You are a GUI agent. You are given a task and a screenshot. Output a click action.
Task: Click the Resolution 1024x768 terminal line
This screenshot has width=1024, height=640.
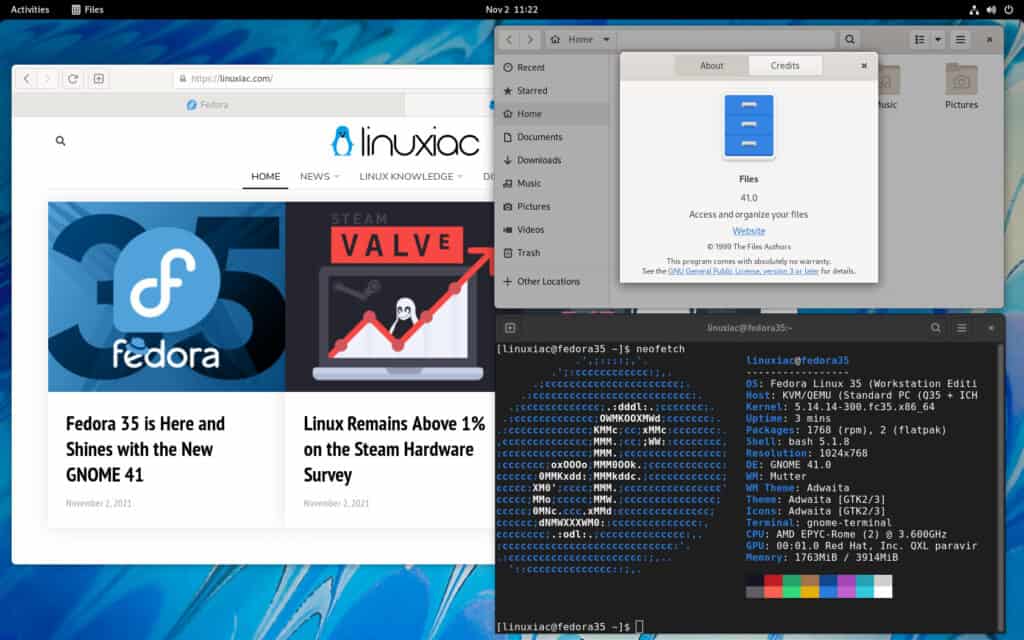click(x=807, y=453)
